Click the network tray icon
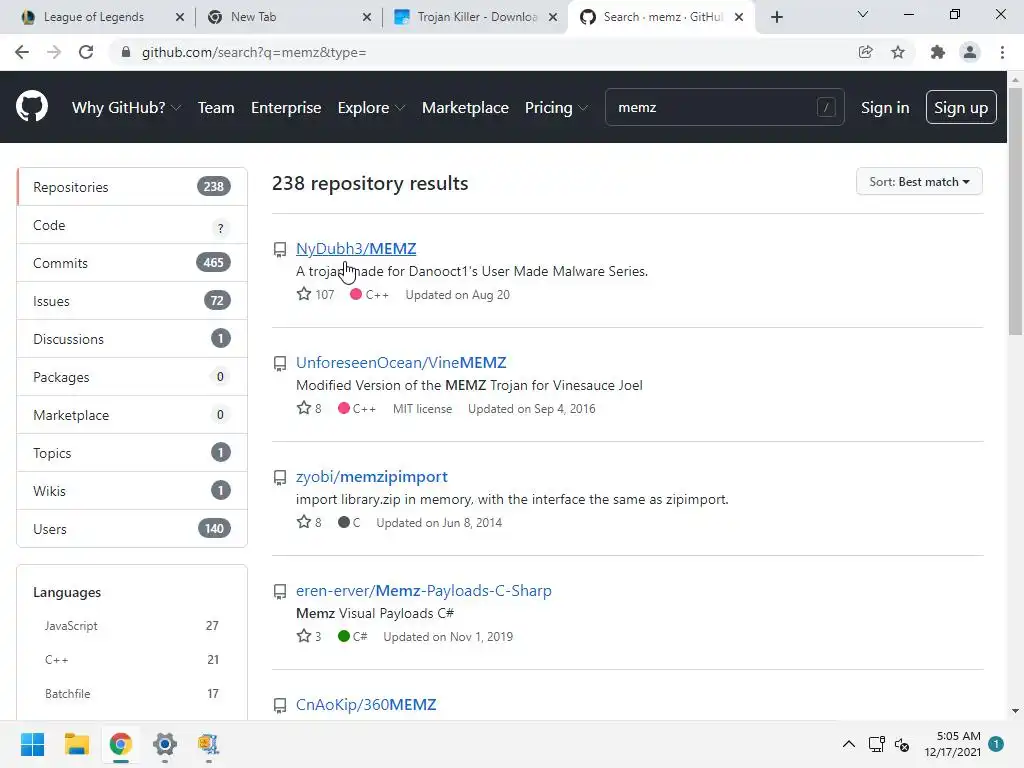Image resolution: width=1024 pixels, height=768 pixels. tap(876, 744)
